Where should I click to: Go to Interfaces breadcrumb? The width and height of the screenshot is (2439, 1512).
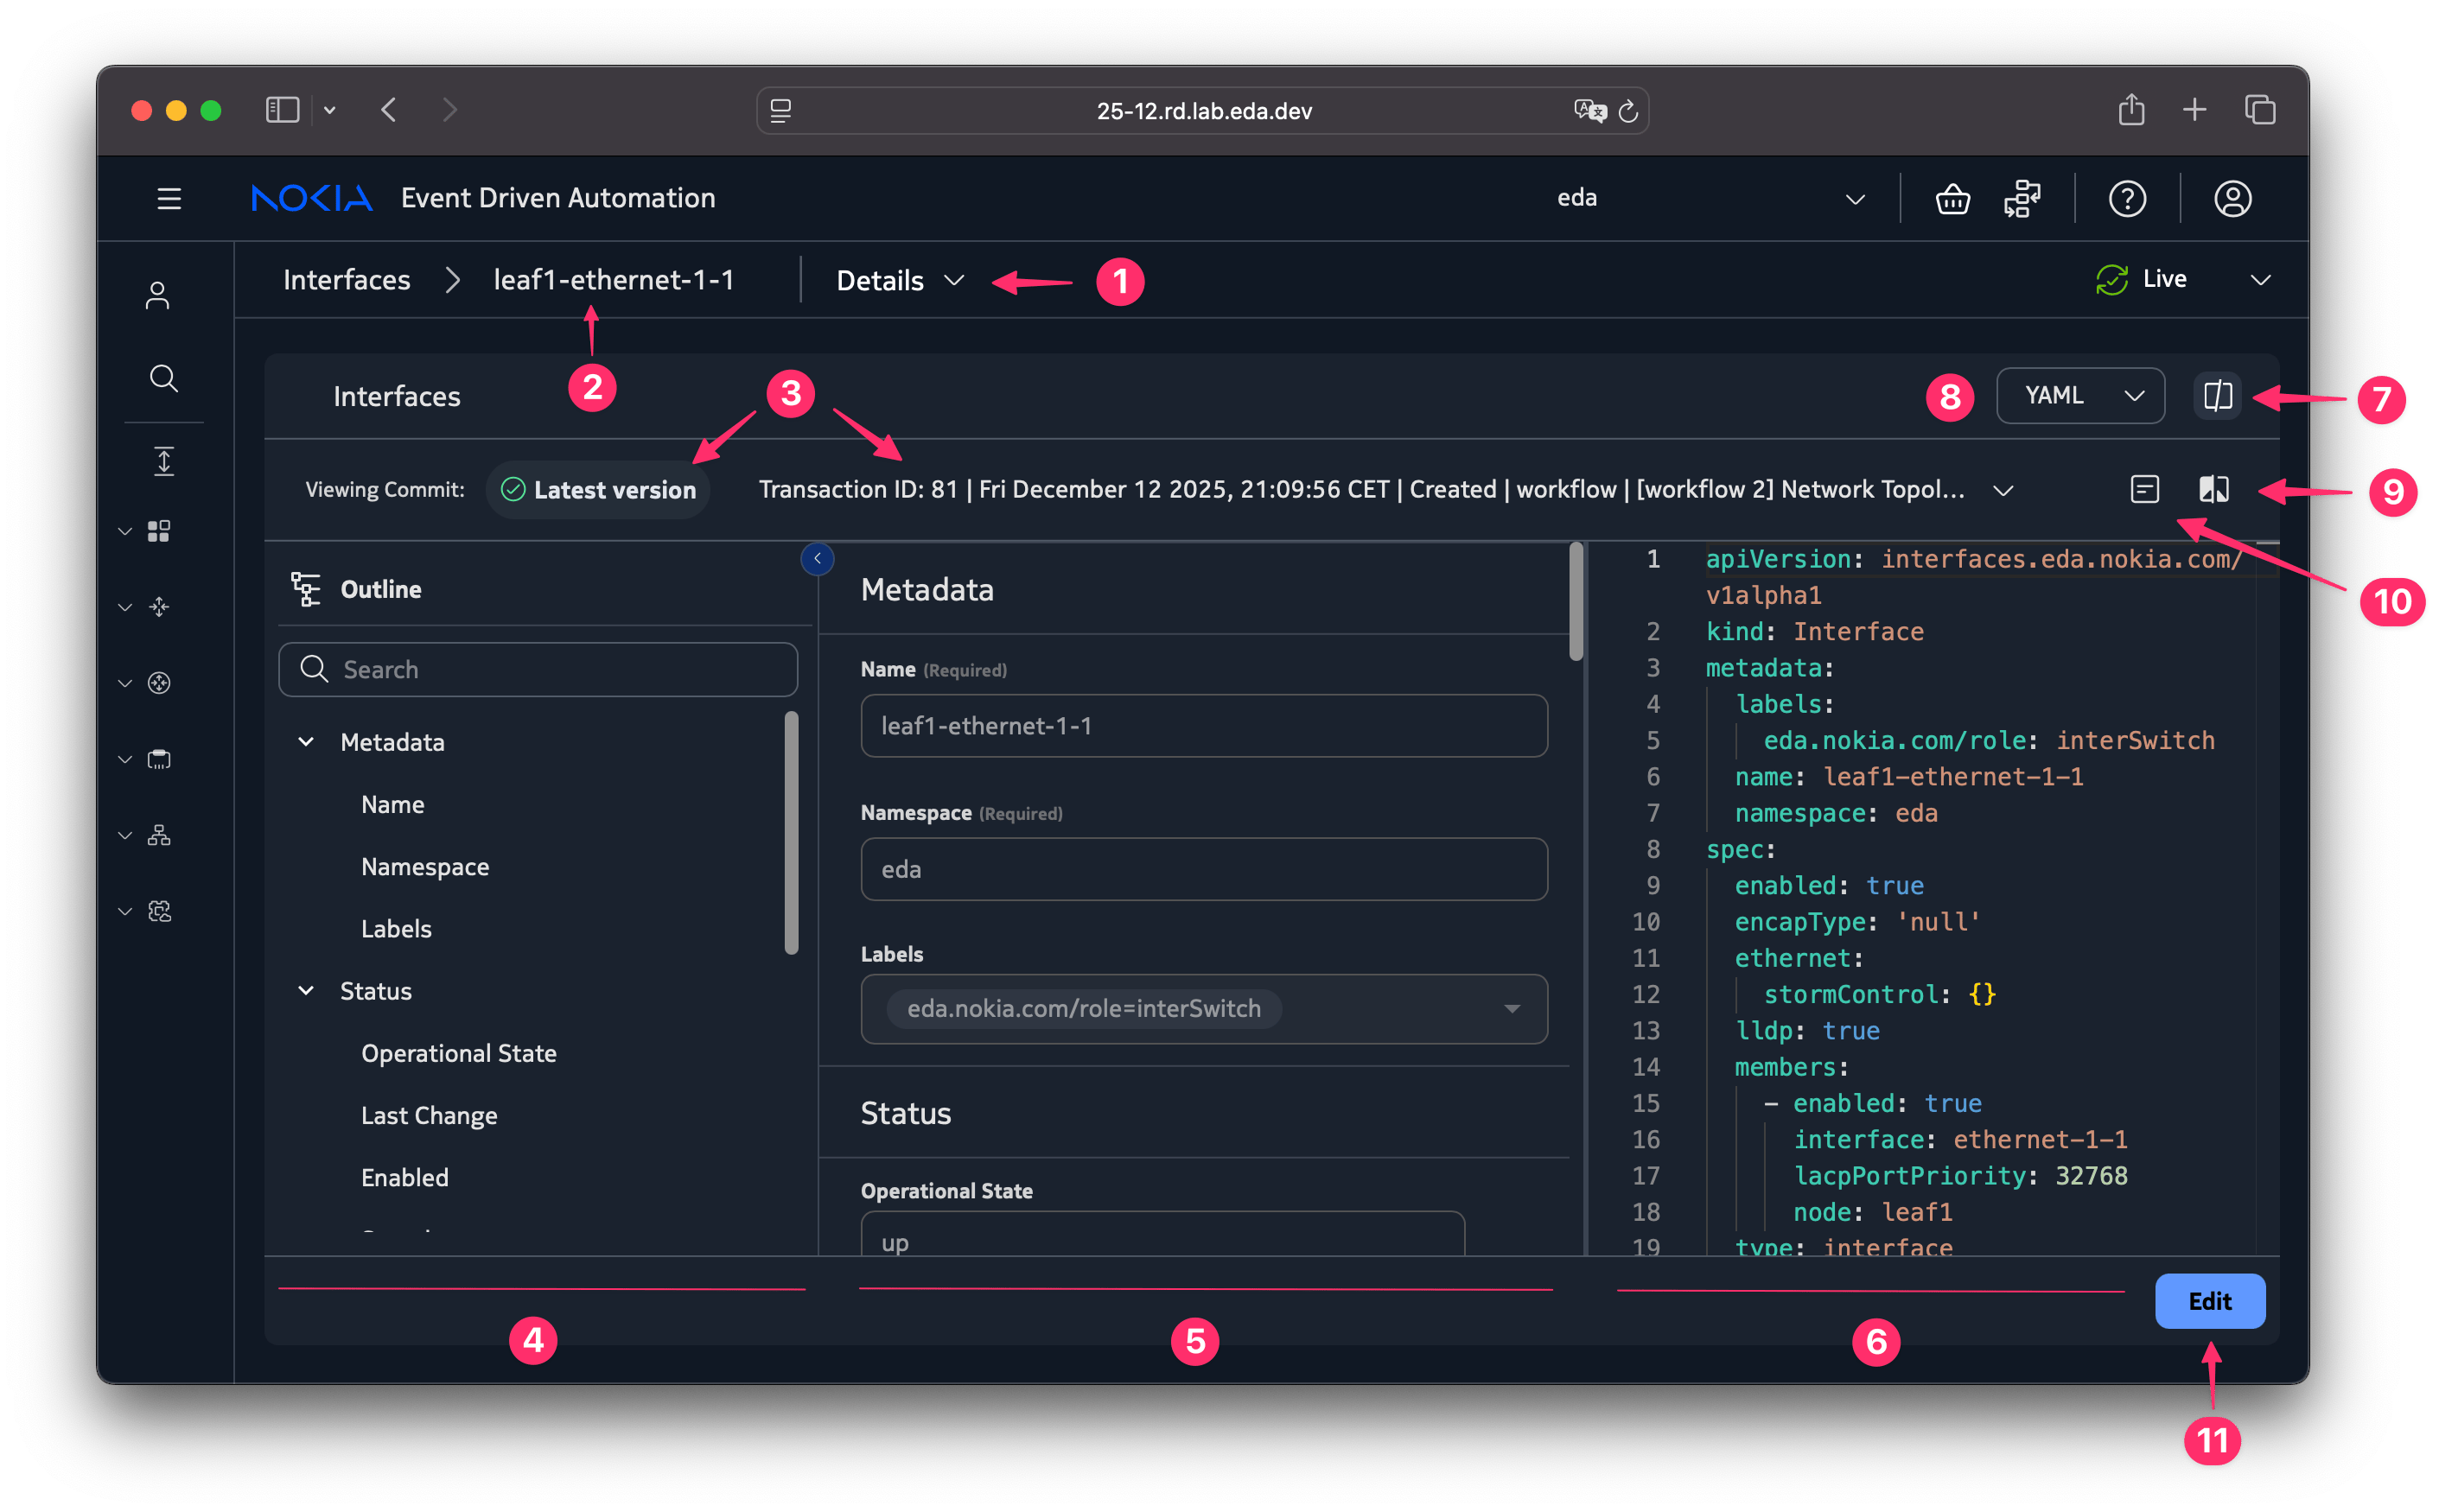pyautogui.click(x=346, y=280)
